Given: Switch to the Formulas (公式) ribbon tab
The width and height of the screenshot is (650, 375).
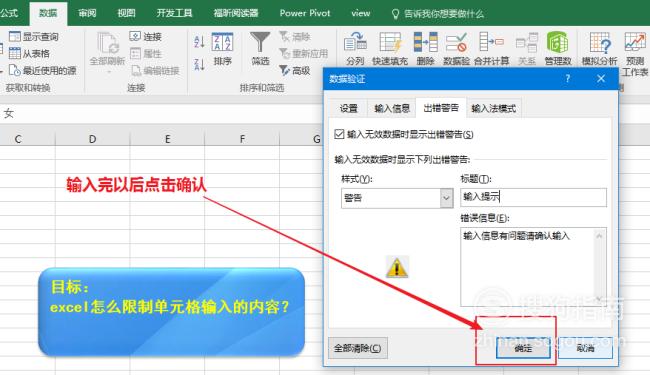Looking at the screenshot, I should coord(9,13).
